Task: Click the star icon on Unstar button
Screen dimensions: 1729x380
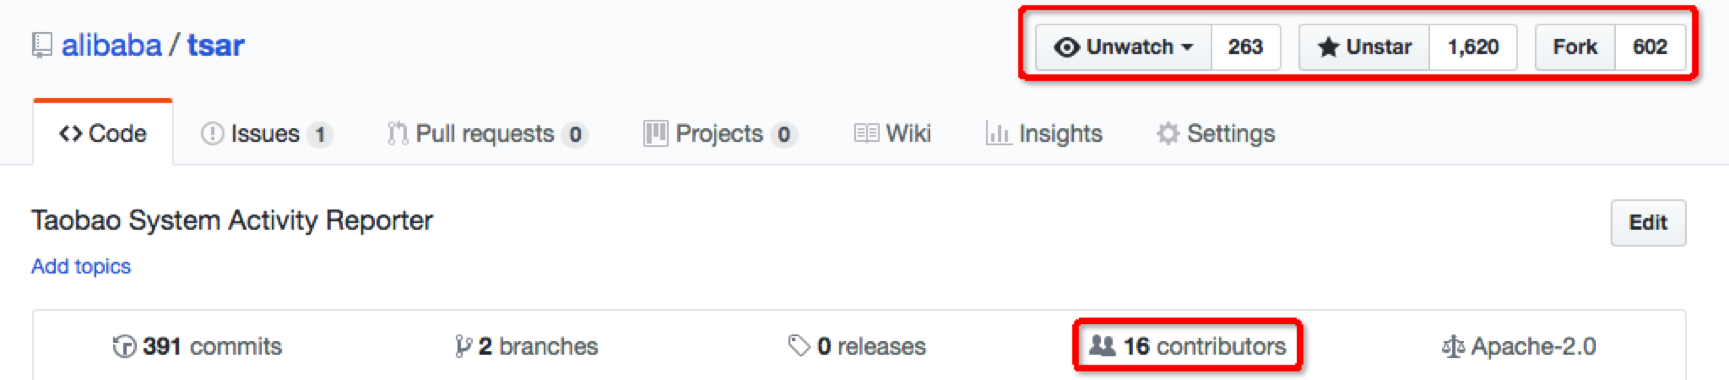Action: (x=1328, y=47)
